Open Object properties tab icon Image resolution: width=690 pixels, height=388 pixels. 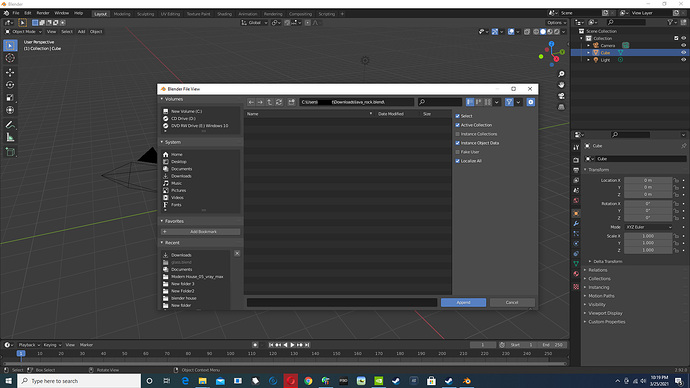576,213
